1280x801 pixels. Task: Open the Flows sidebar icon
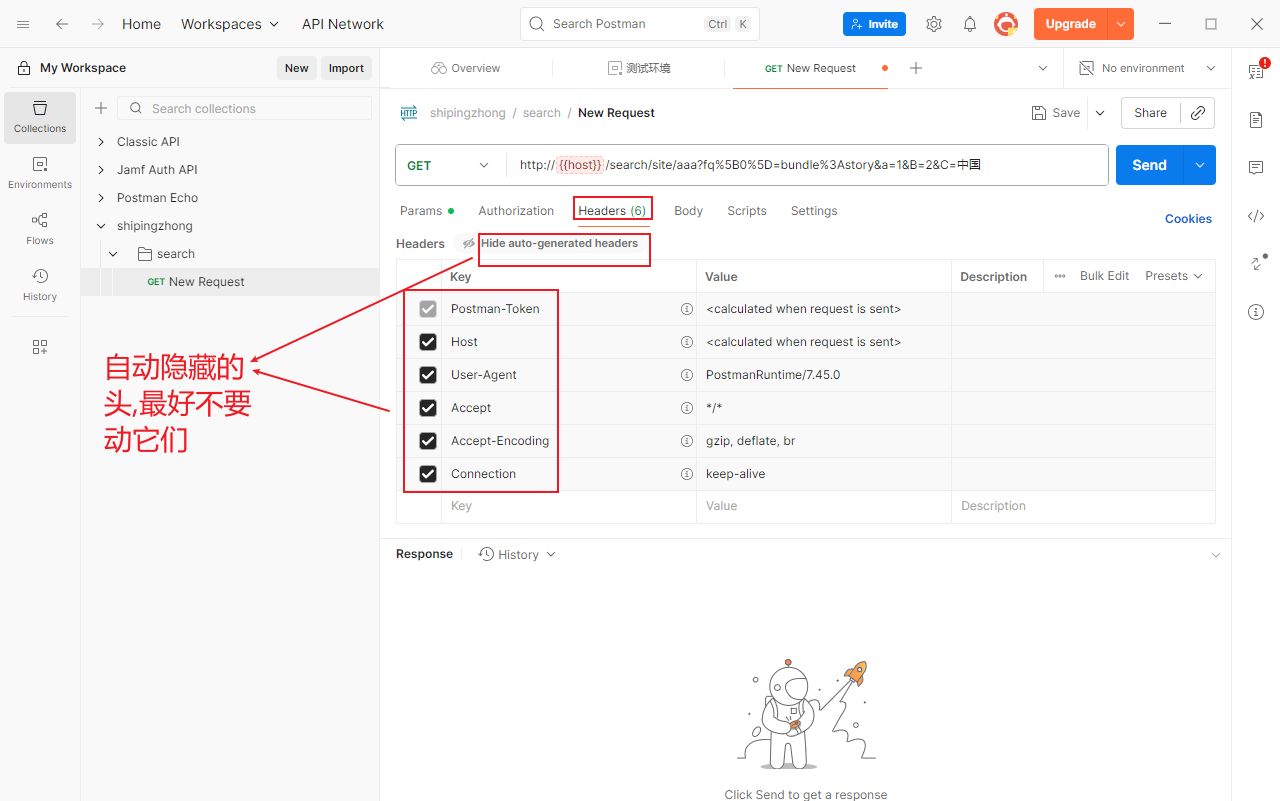40,229
